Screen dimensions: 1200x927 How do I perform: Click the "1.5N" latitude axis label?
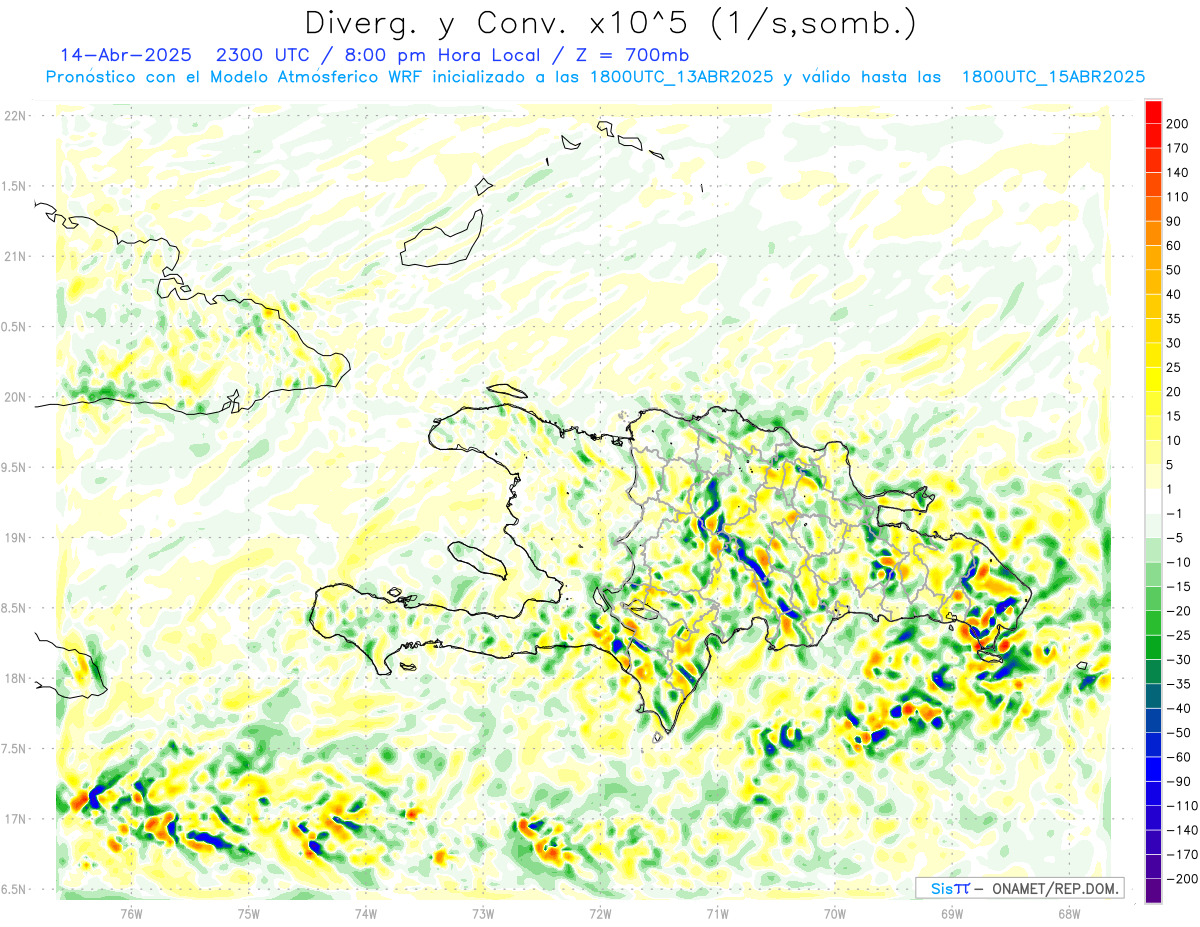click(14, 186)
